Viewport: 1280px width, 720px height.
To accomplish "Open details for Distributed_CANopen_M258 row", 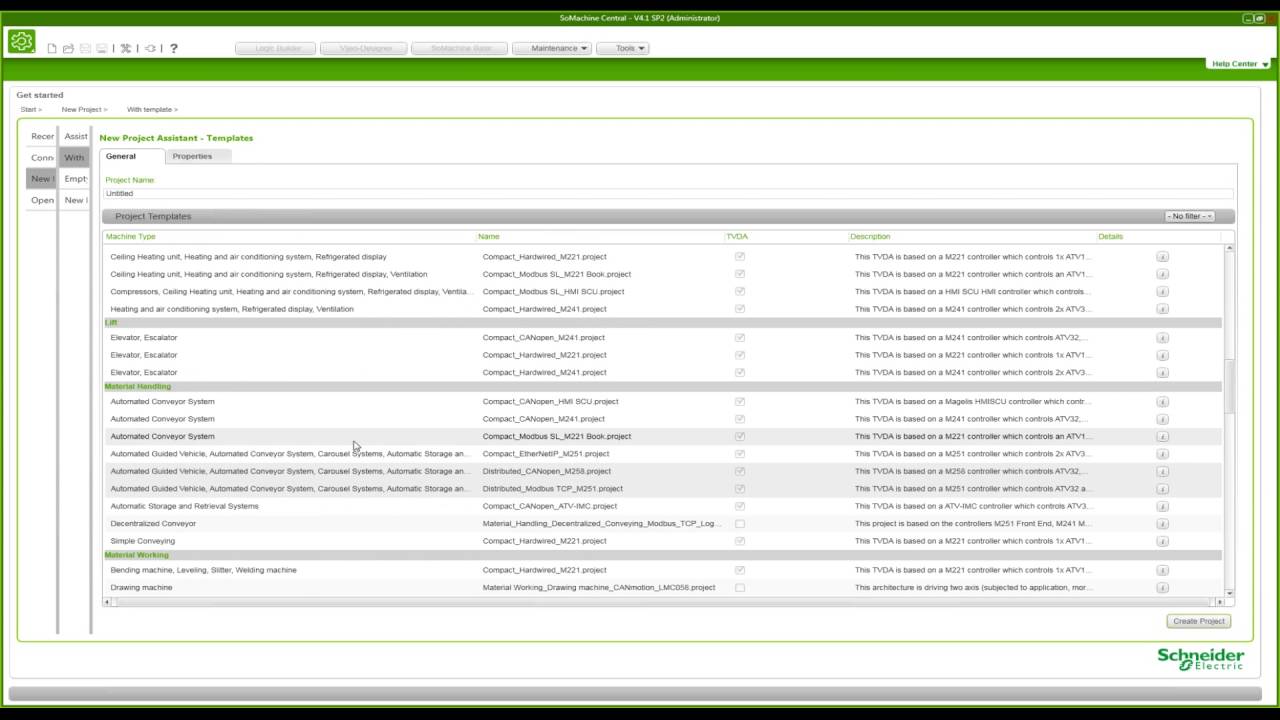I will 1162,471.
